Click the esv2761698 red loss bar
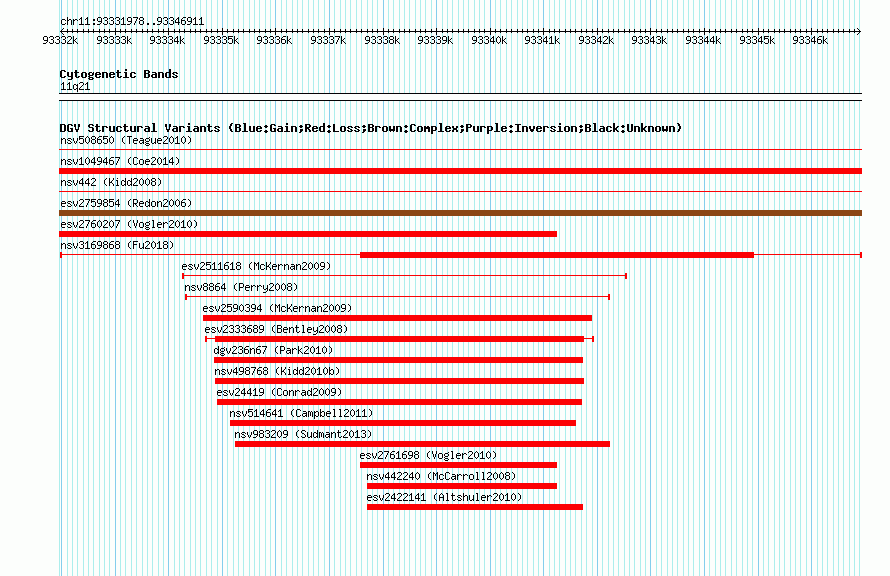This screenshot has width=890, height=576. [x=459, y=465]
